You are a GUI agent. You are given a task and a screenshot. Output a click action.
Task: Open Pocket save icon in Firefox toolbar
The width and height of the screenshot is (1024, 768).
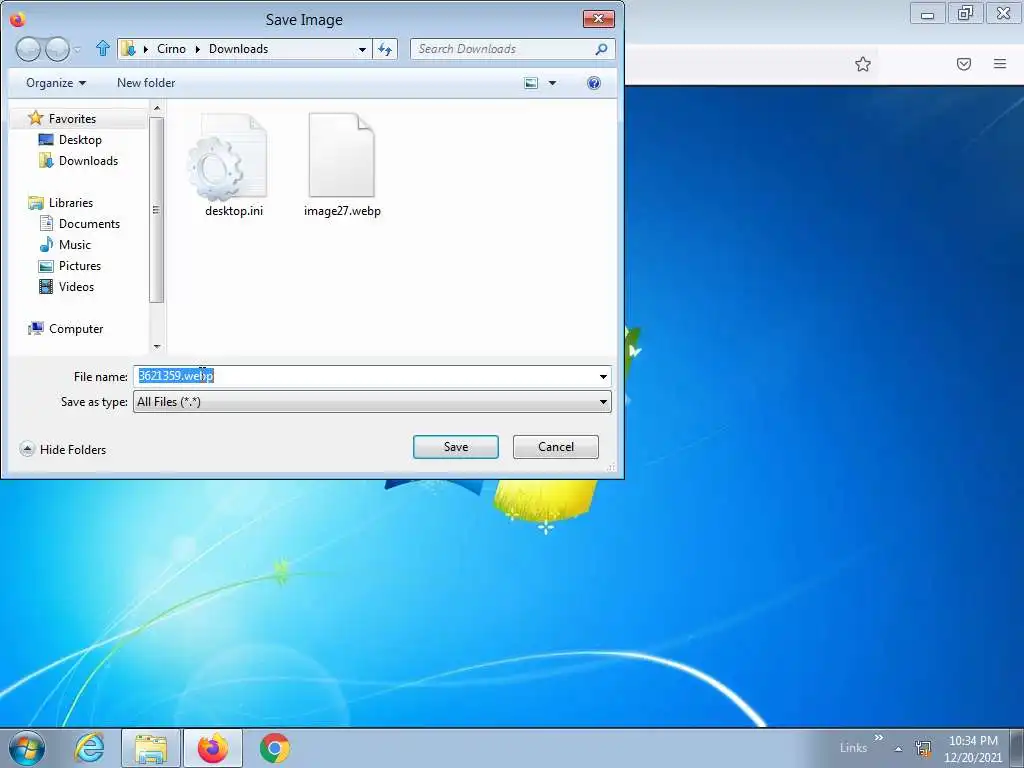(x=964, y=64)
